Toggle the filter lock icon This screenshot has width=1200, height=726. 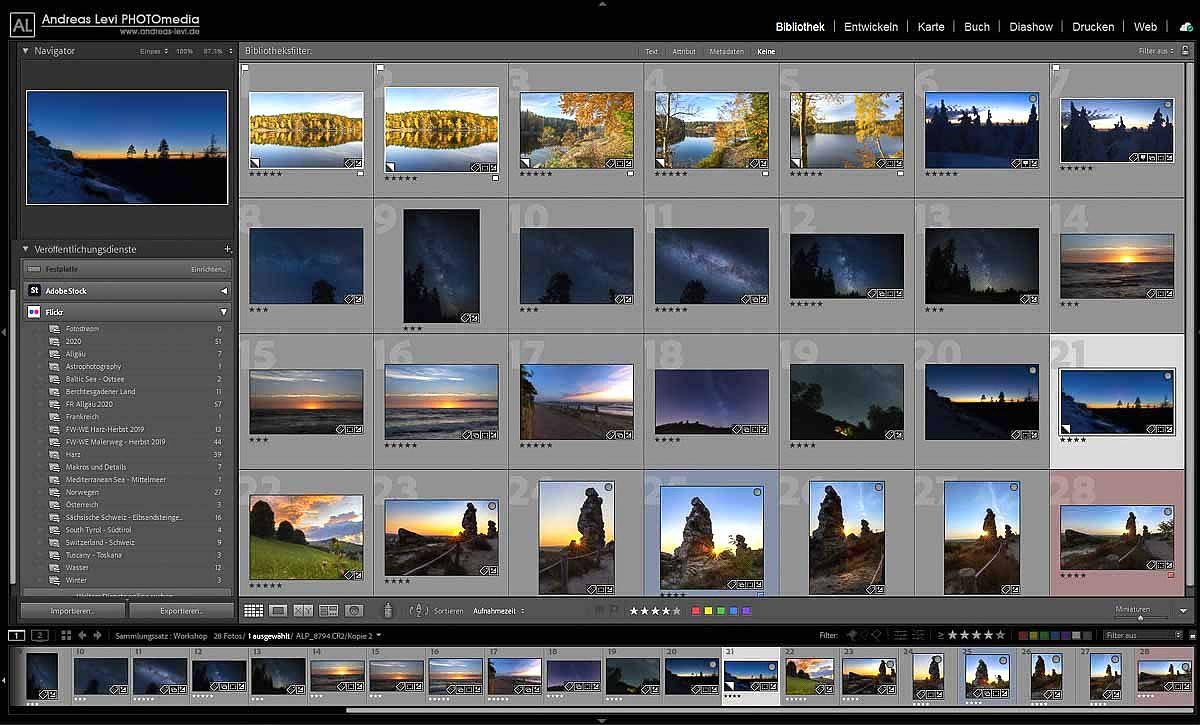pos(1187,51)
